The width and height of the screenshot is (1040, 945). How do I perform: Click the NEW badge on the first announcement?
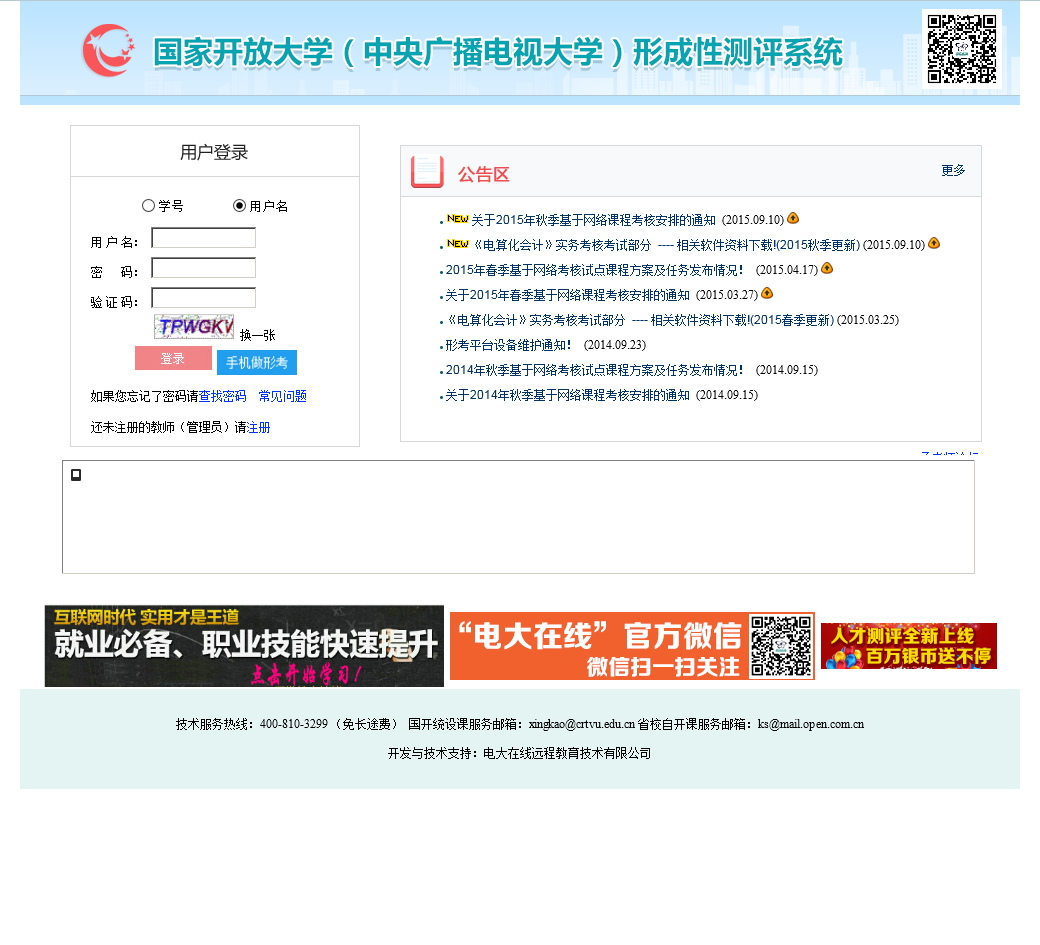[x=458, y=219]
